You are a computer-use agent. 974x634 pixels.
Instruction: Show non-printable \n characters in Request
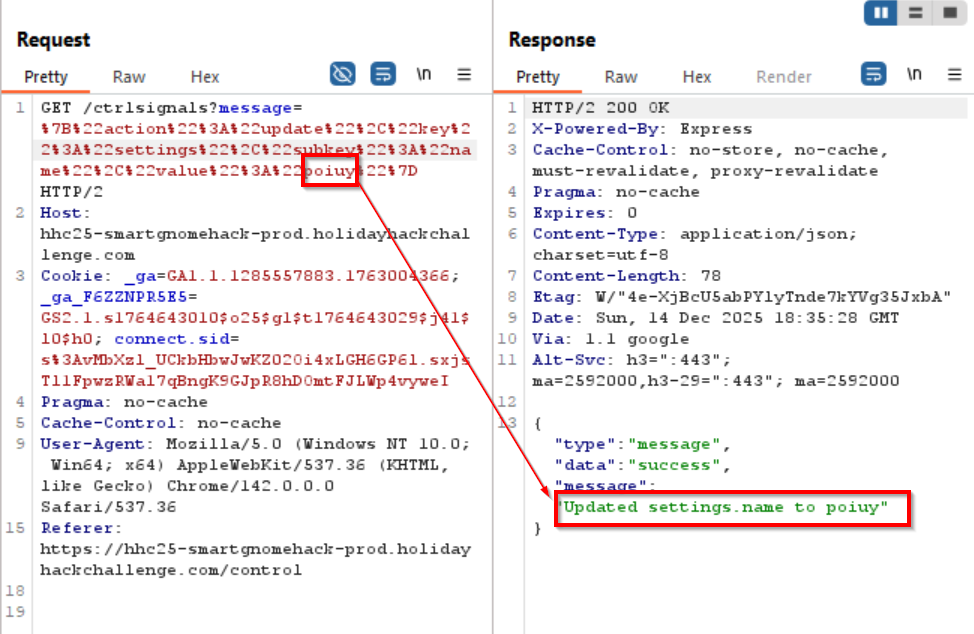(x=424, y=74)
